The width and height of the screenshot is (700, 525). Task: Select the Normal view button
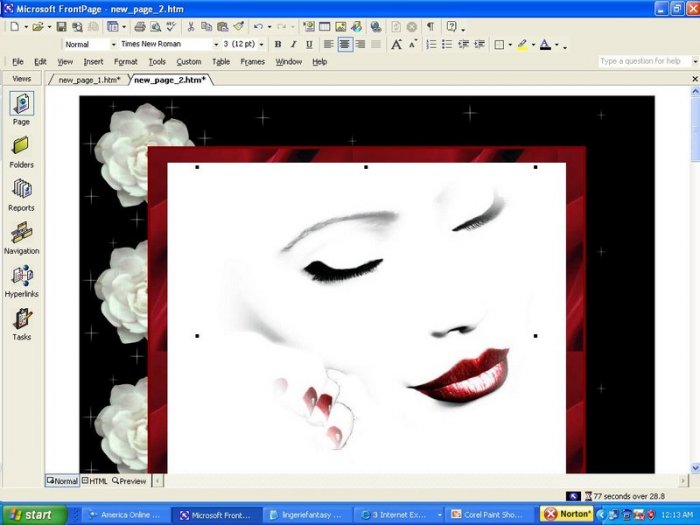point(62,481)
